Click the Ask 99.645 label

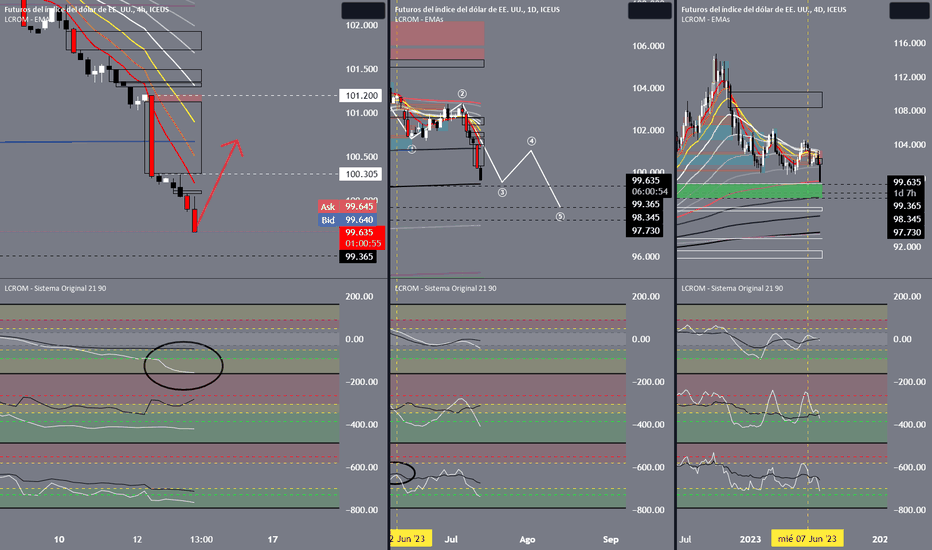pos(347,206)
